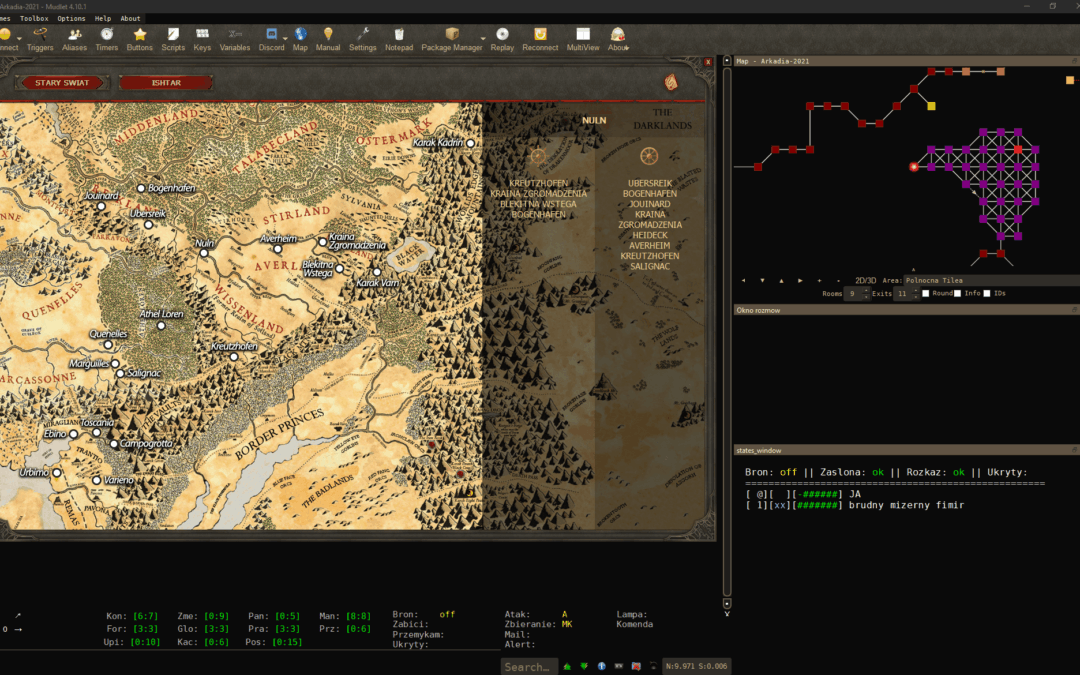
Task: Click the Bogenhafen city marker on map
Action: point(141,188)
